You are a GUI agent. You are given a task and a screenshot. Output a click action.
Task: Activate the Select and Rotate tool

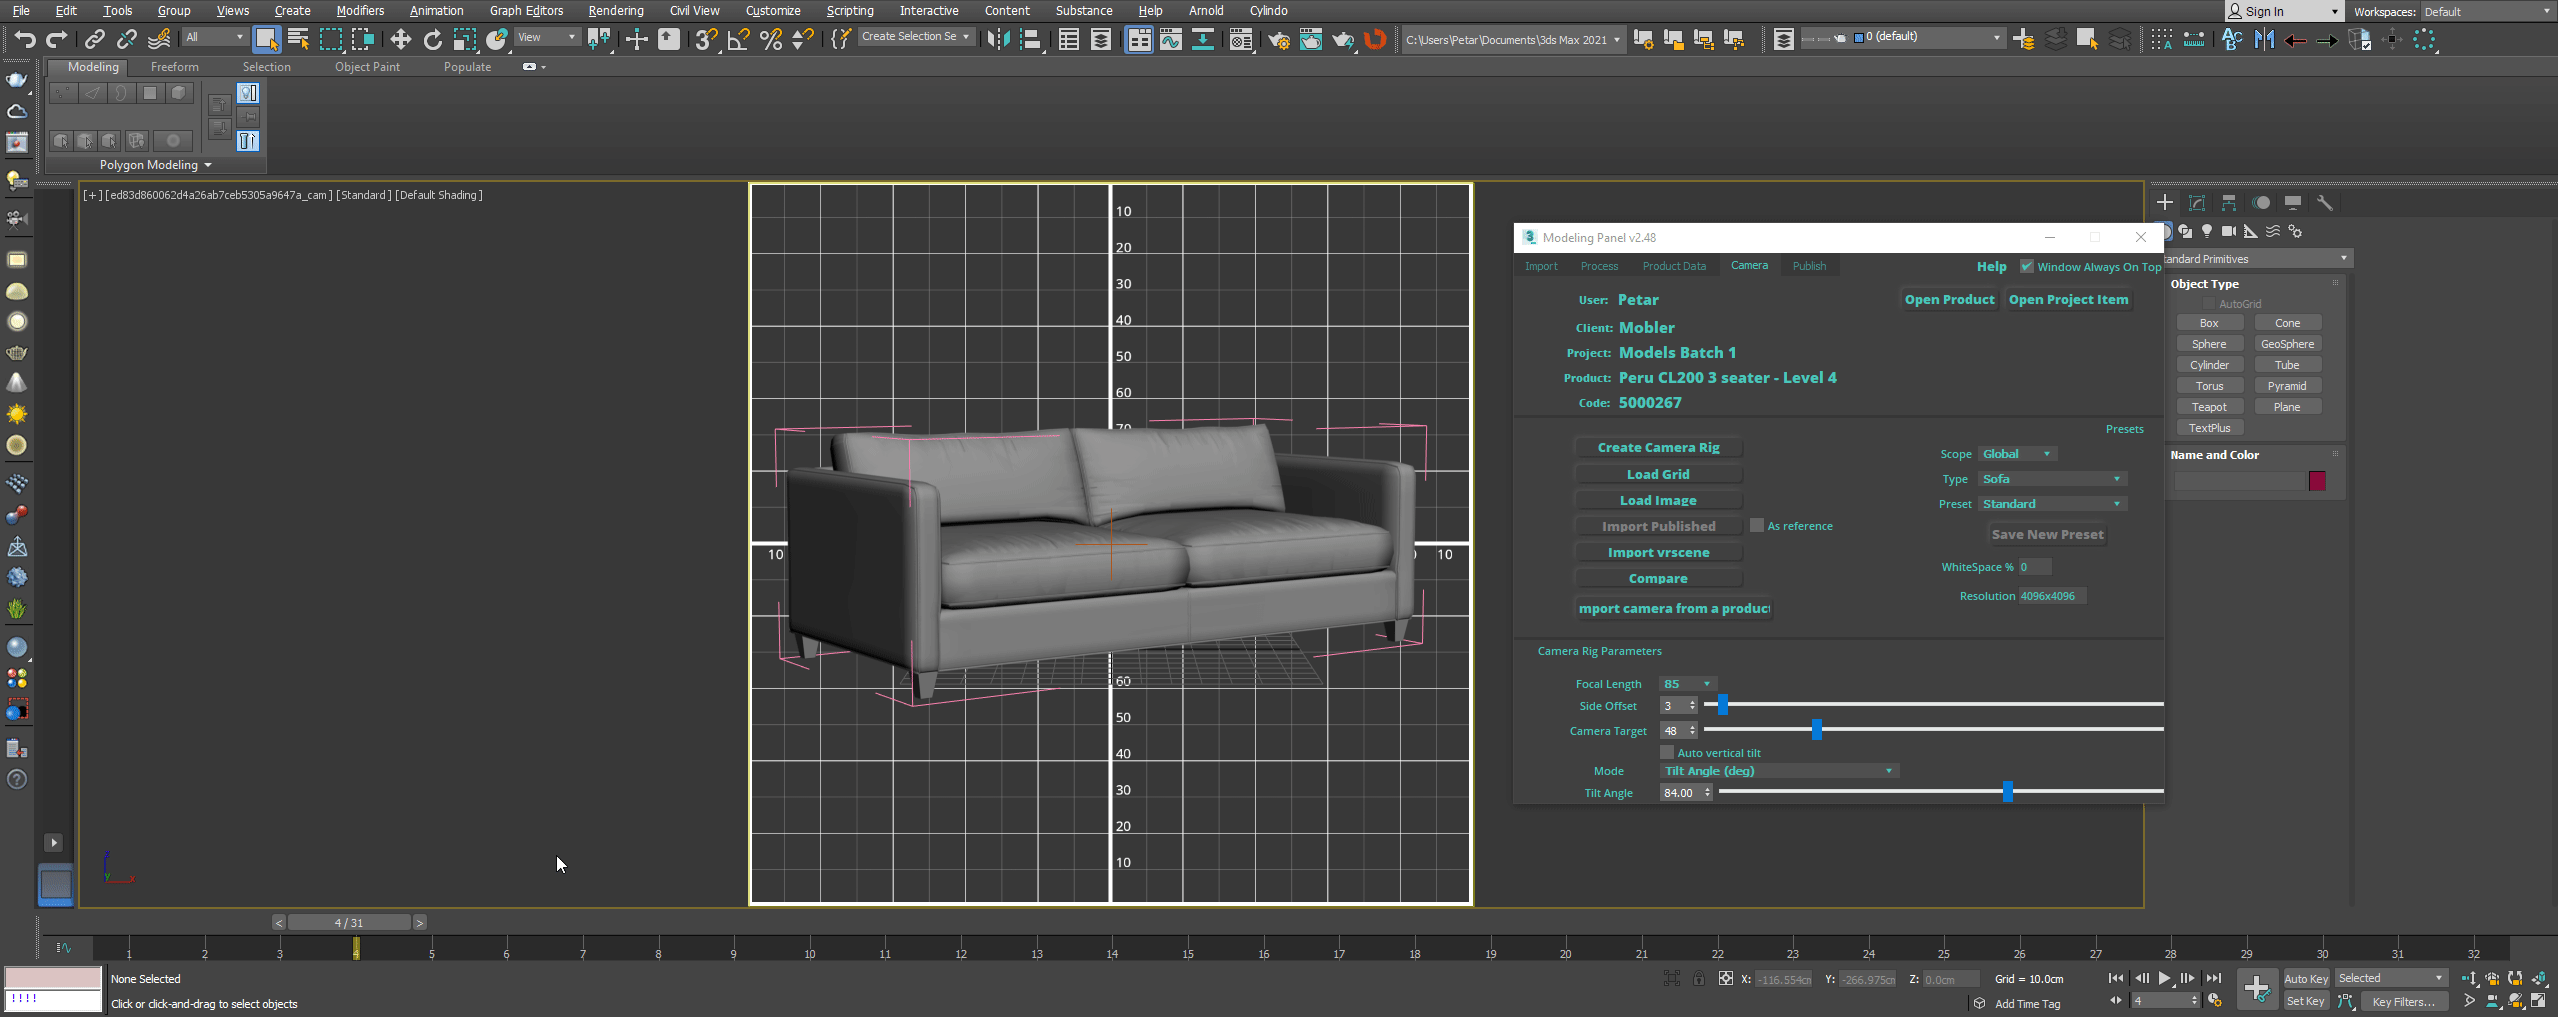click(x=432, y=39)
